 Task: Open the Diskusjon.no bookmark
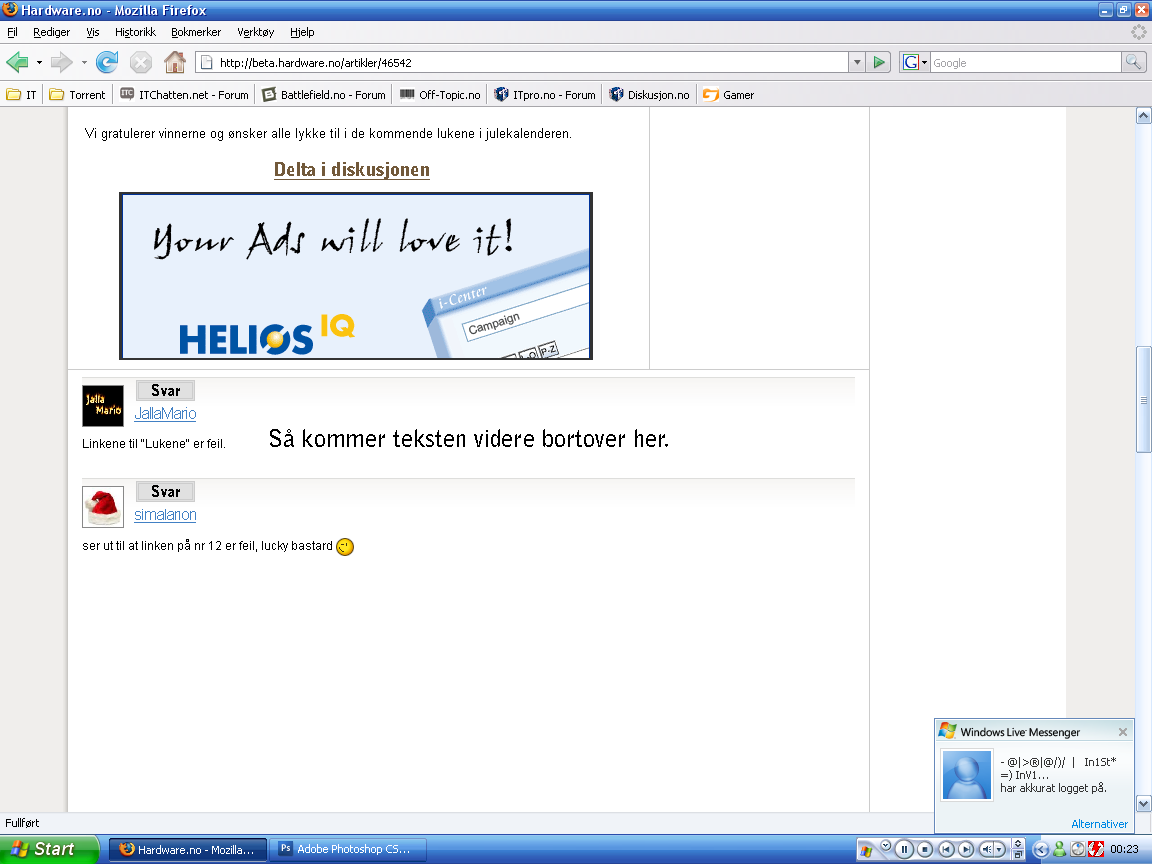tap(649, 95)
